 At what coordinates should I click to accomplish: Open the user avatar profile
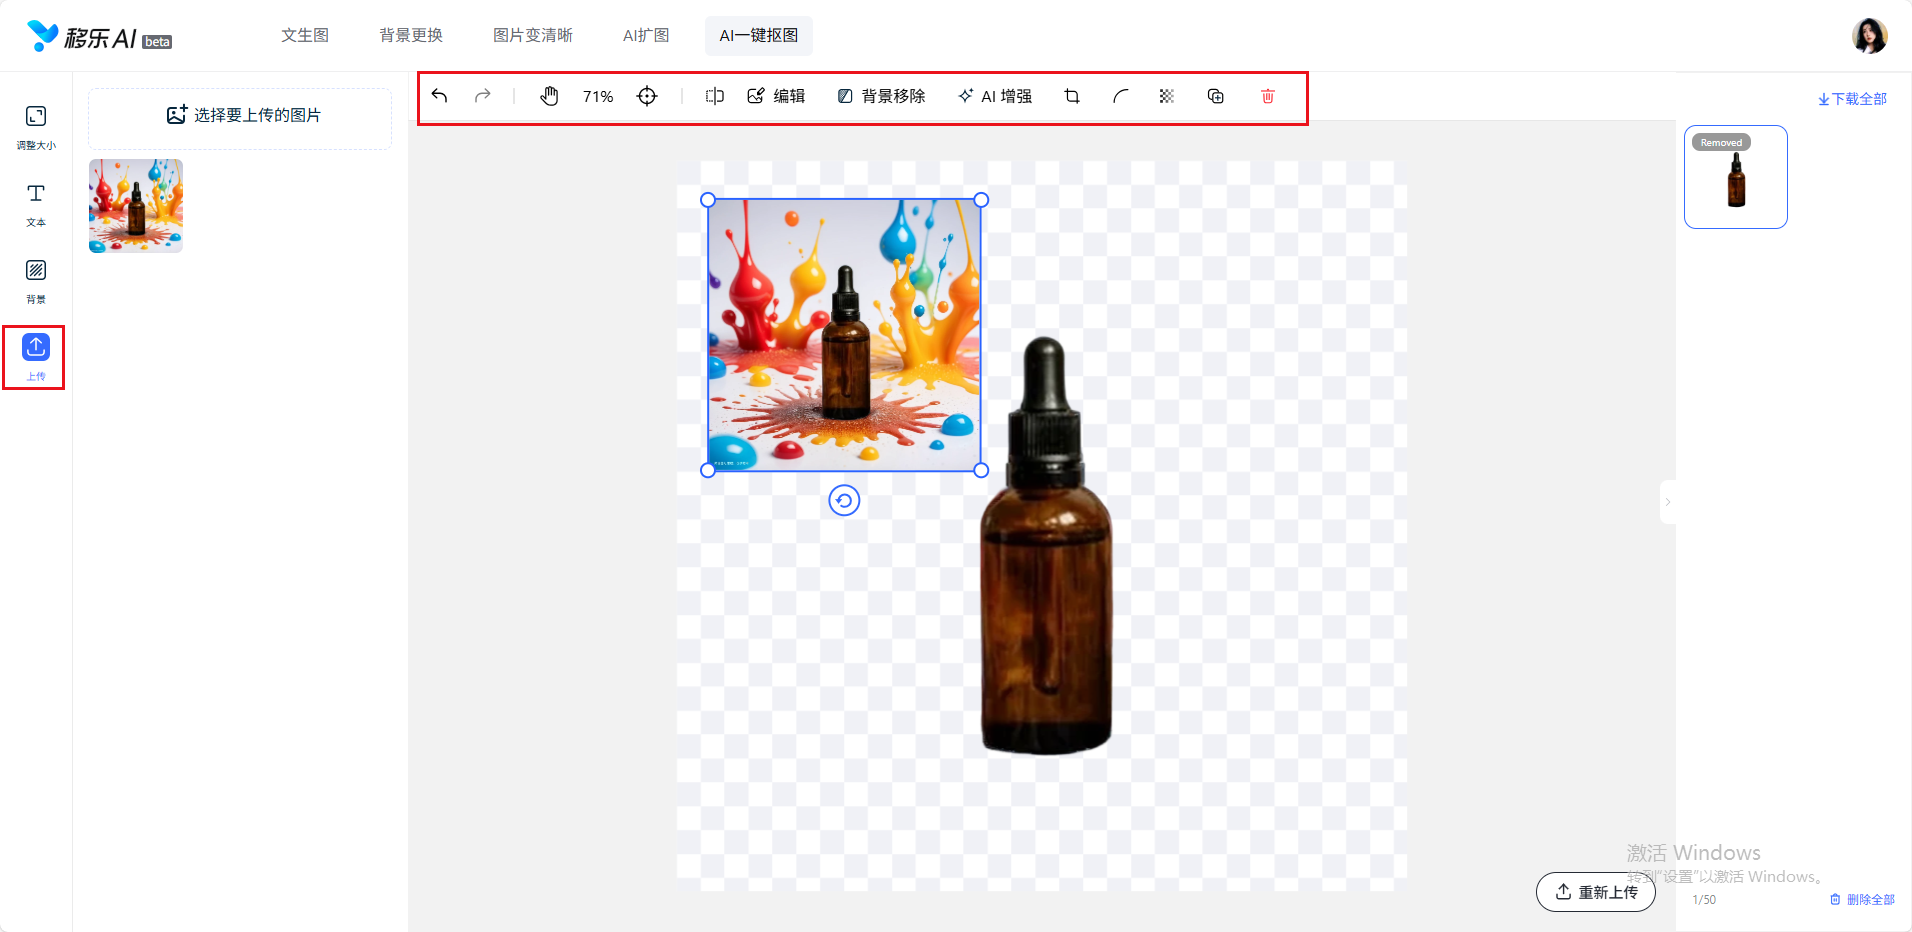pos(1869,35)
